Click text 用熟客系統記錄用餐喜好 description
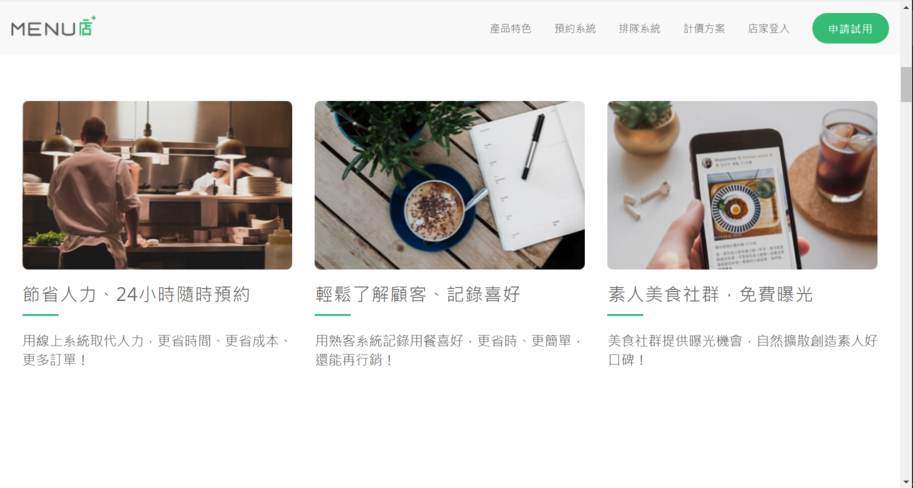Image resolution: width=913 pixels, height=488 pixels. 450,350
